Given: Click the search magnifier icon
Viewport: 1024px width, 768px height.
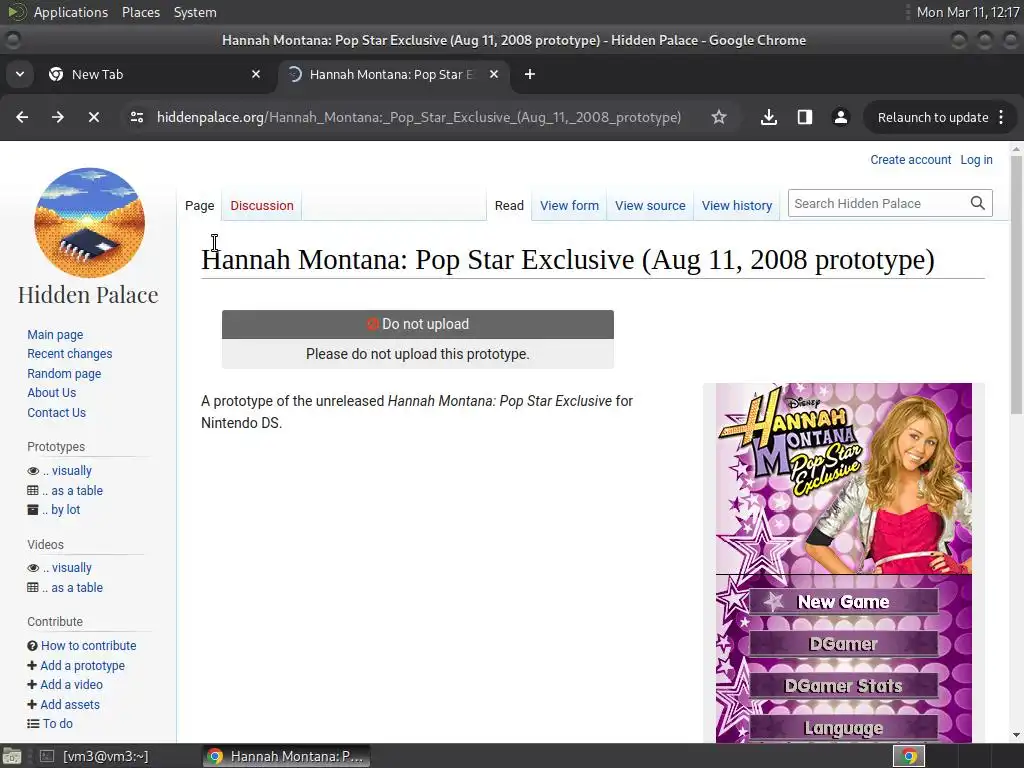Looking at the screenshot, I should pyautogui.click(x=978, y=204).
